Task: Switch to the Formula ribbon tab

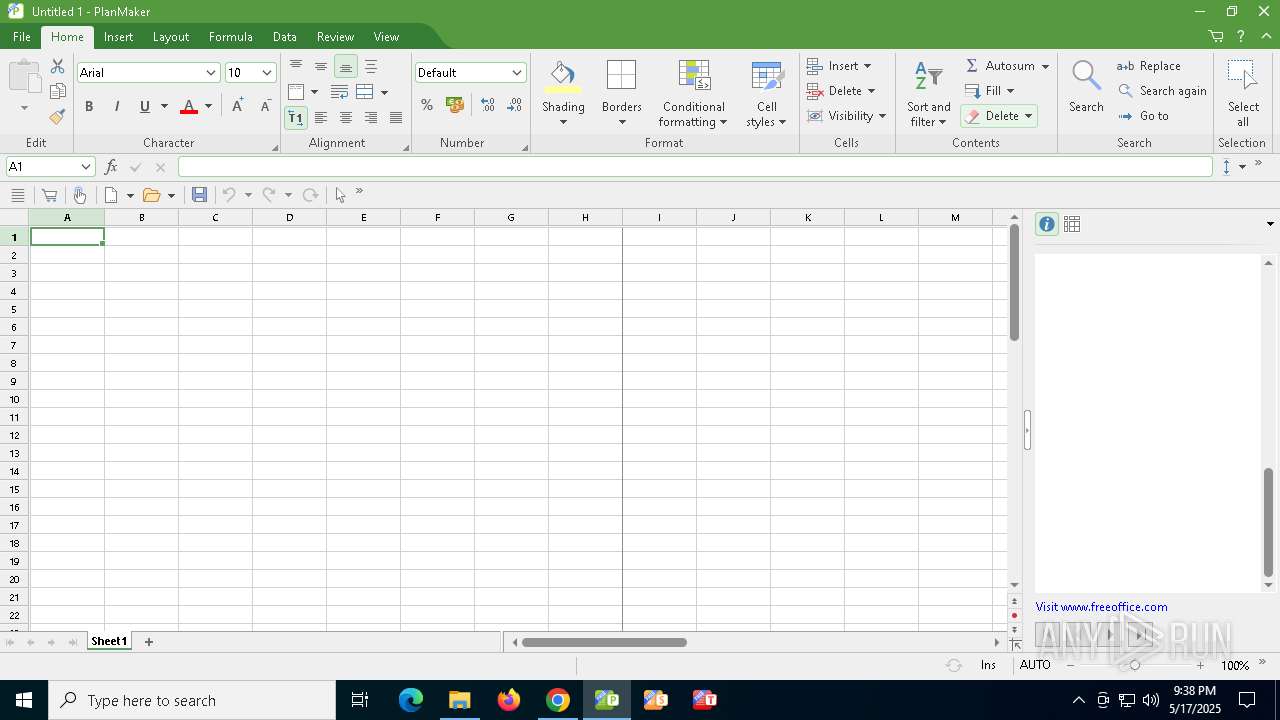Action: click(x=231, y=37)
